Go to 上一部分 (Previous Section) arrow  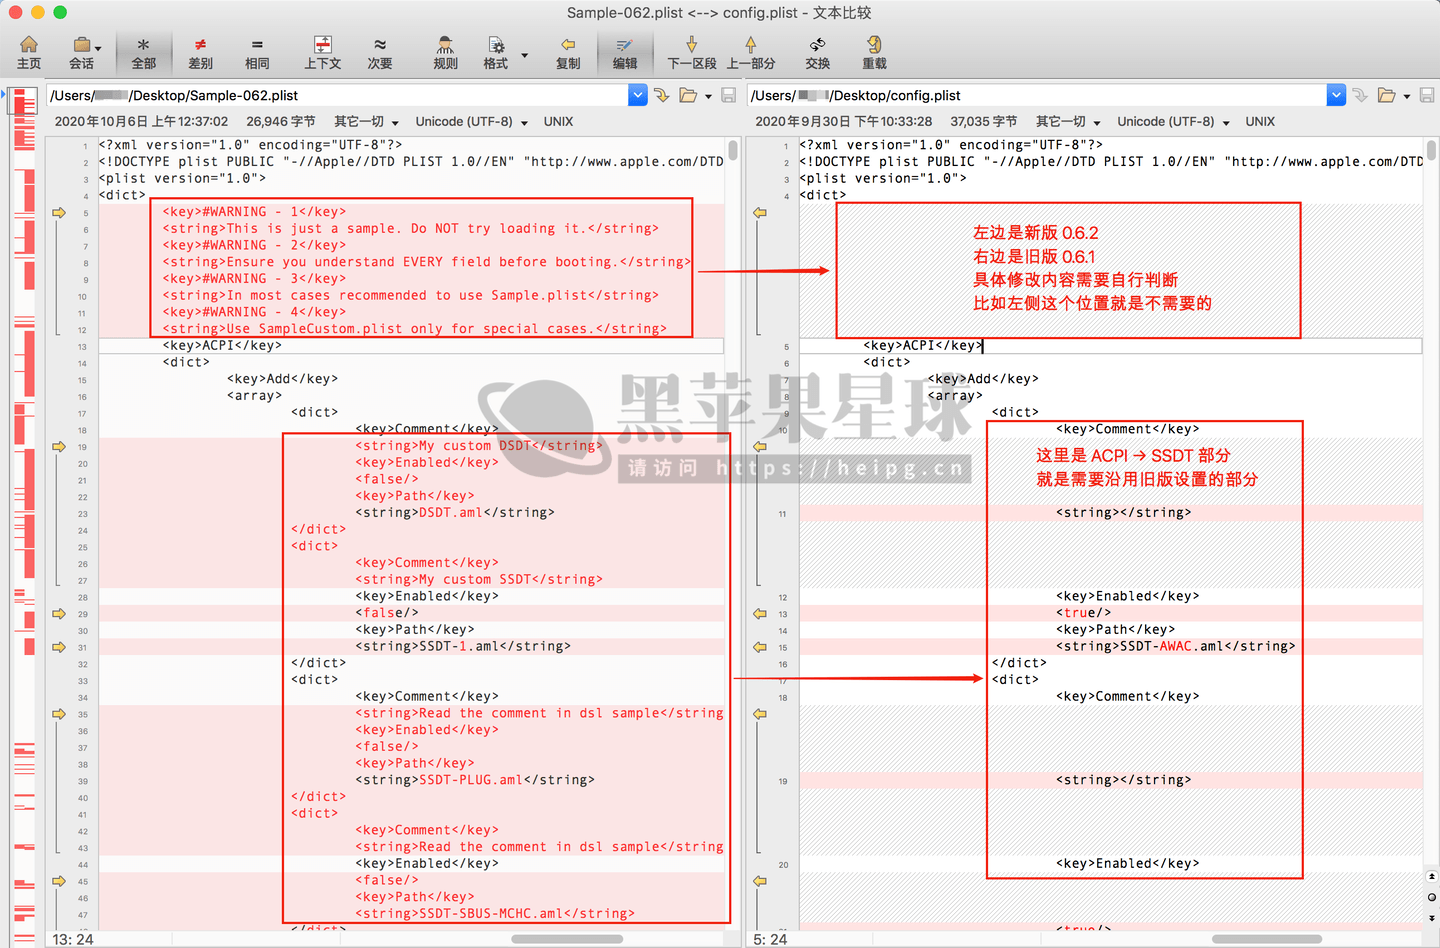point(750,52)
